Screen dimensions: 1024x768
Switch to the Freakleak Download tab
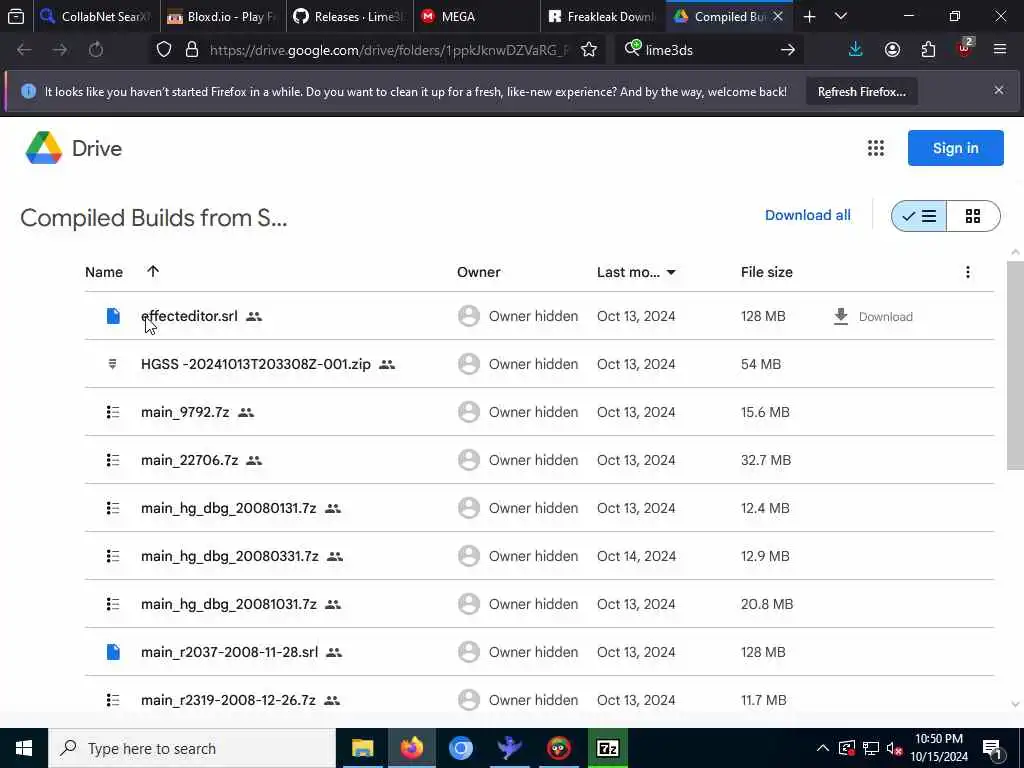coord(602,16)
